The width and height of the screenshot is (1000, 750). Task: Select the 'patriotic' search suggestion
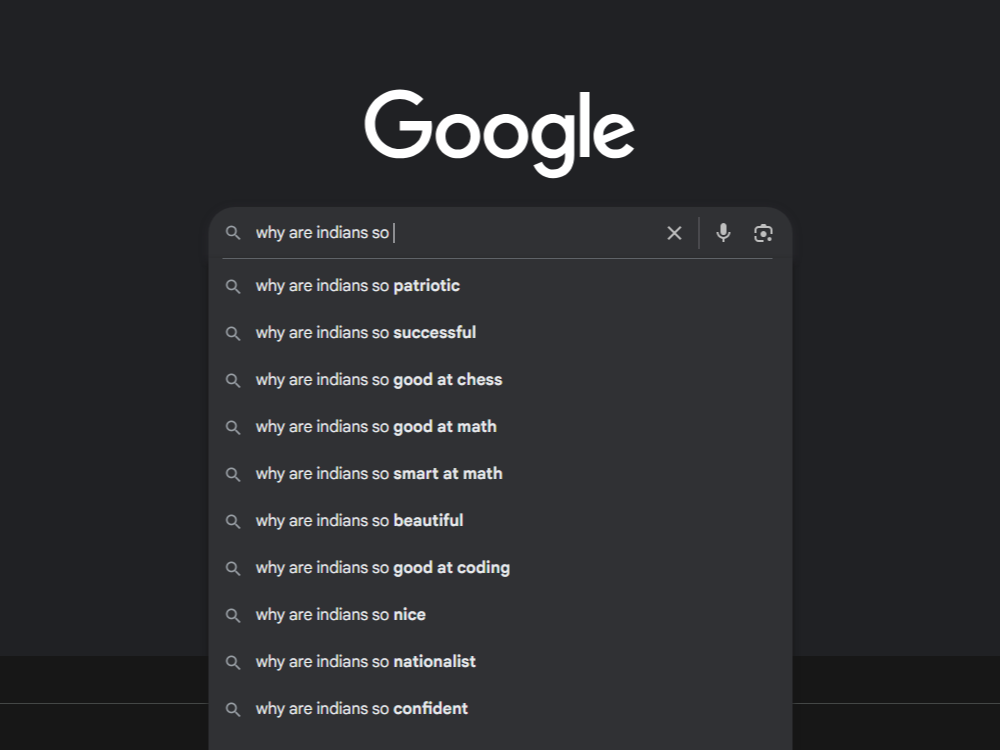coord(358,286)
